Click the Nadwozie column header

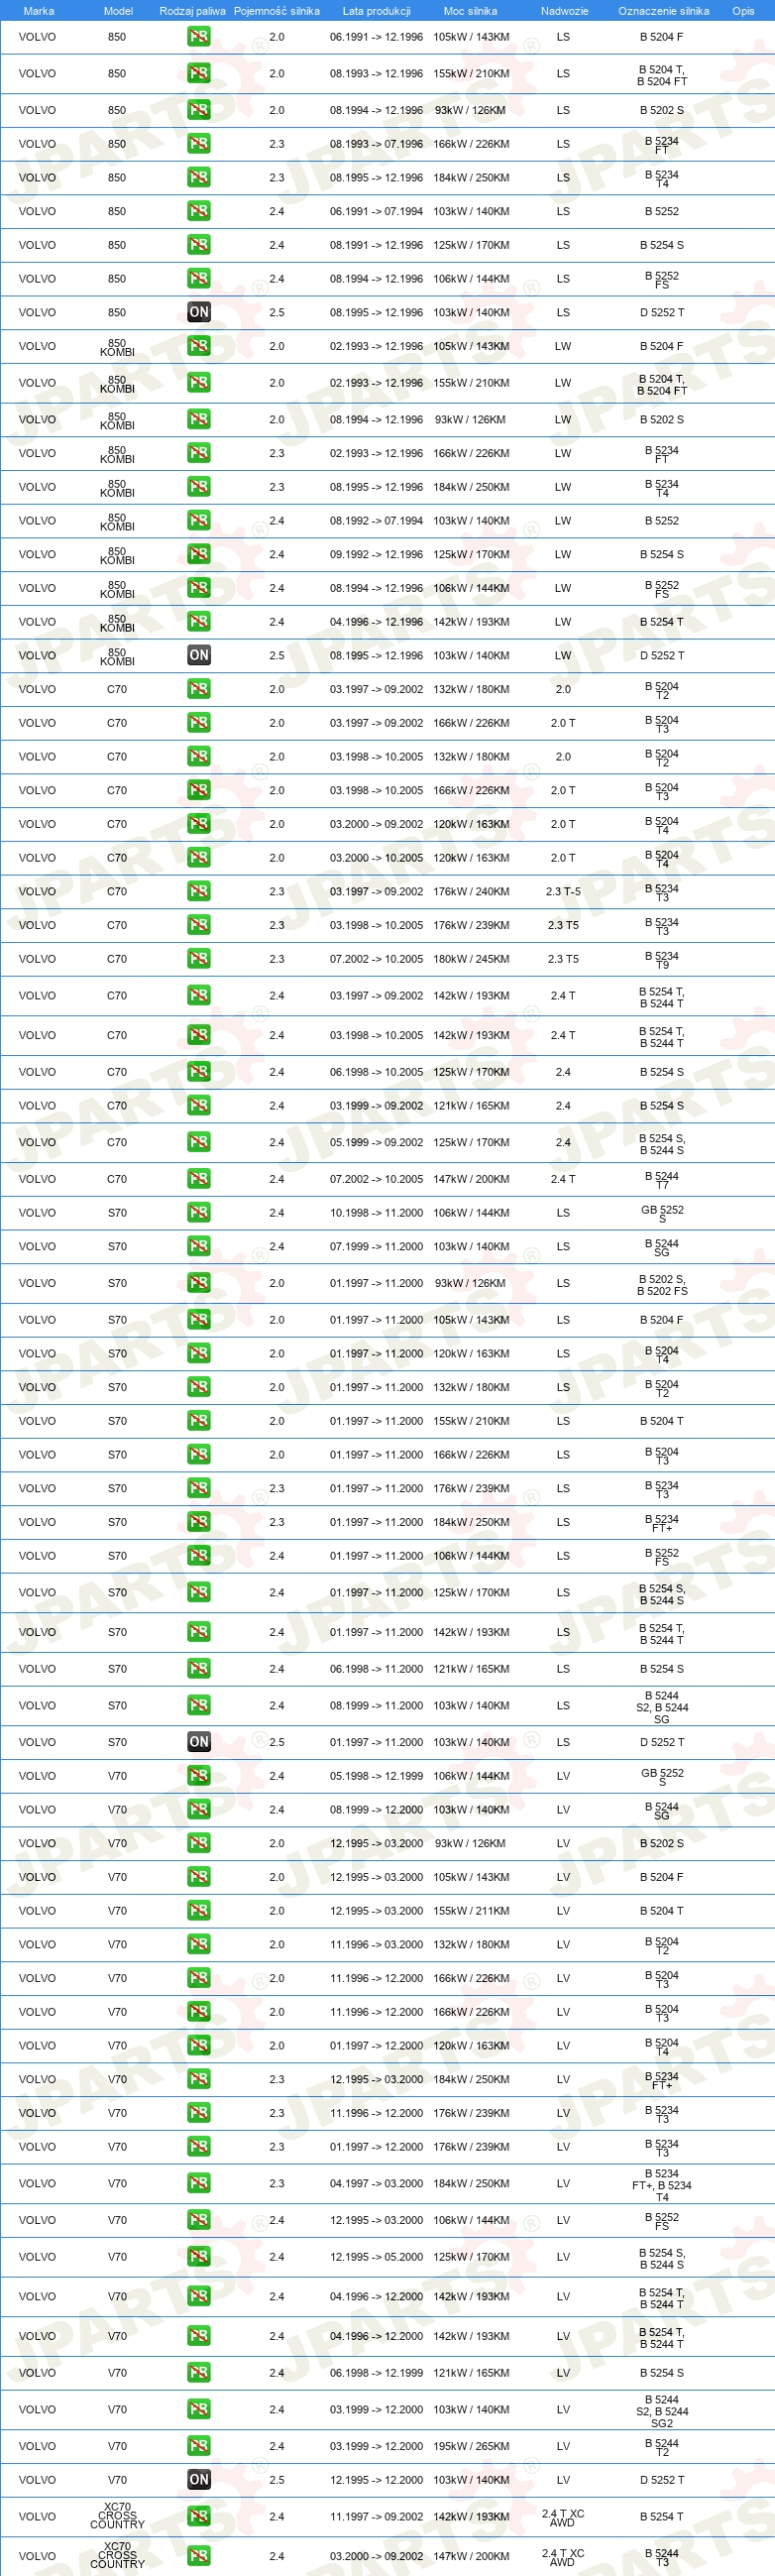[564, 11]
